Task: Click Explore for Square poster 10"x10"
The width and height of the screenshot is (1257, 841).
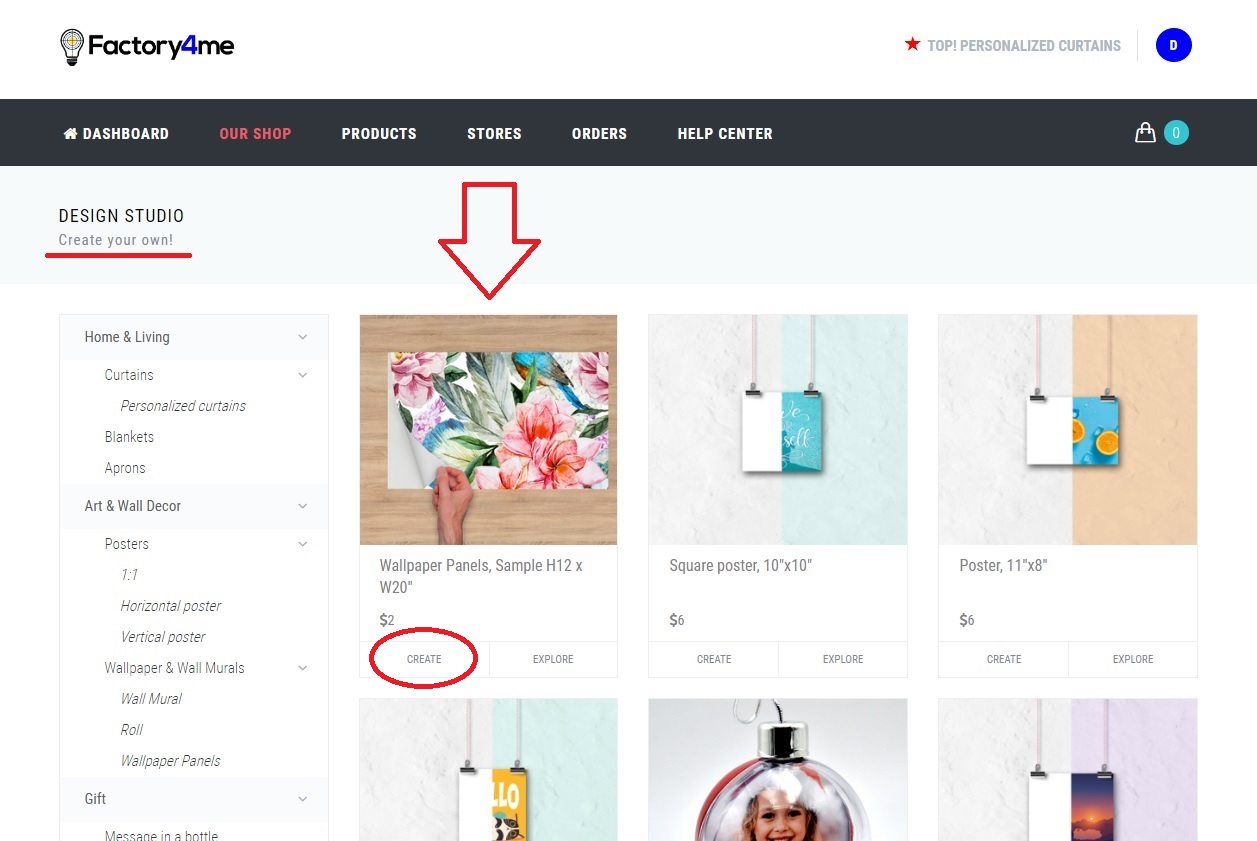Action: click(x=843, y=659)
